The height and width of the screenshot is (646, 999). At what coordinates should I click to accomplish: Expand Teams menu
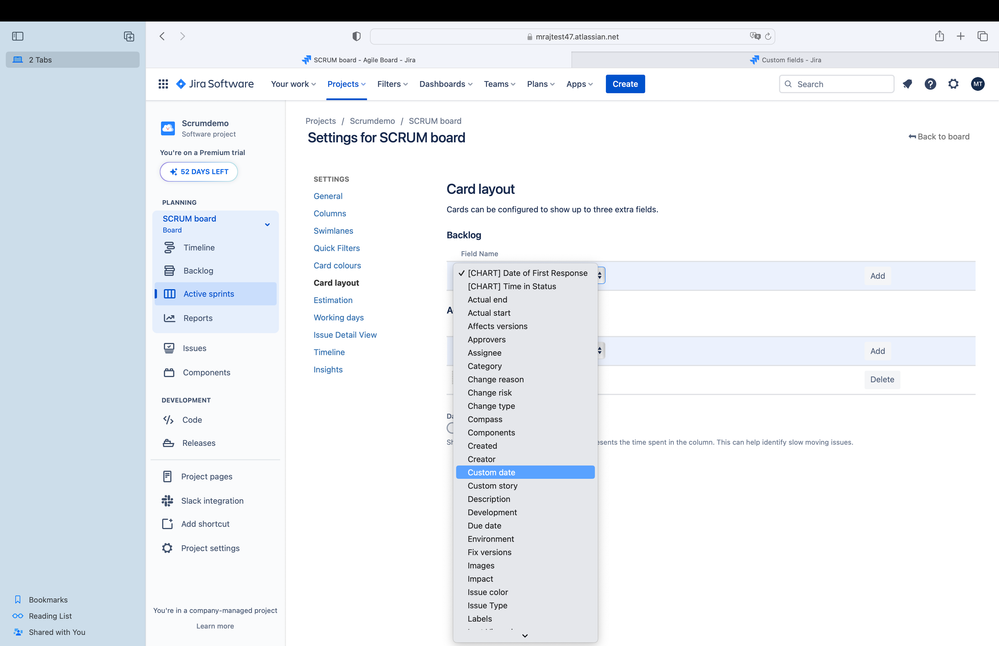(500, 84)
